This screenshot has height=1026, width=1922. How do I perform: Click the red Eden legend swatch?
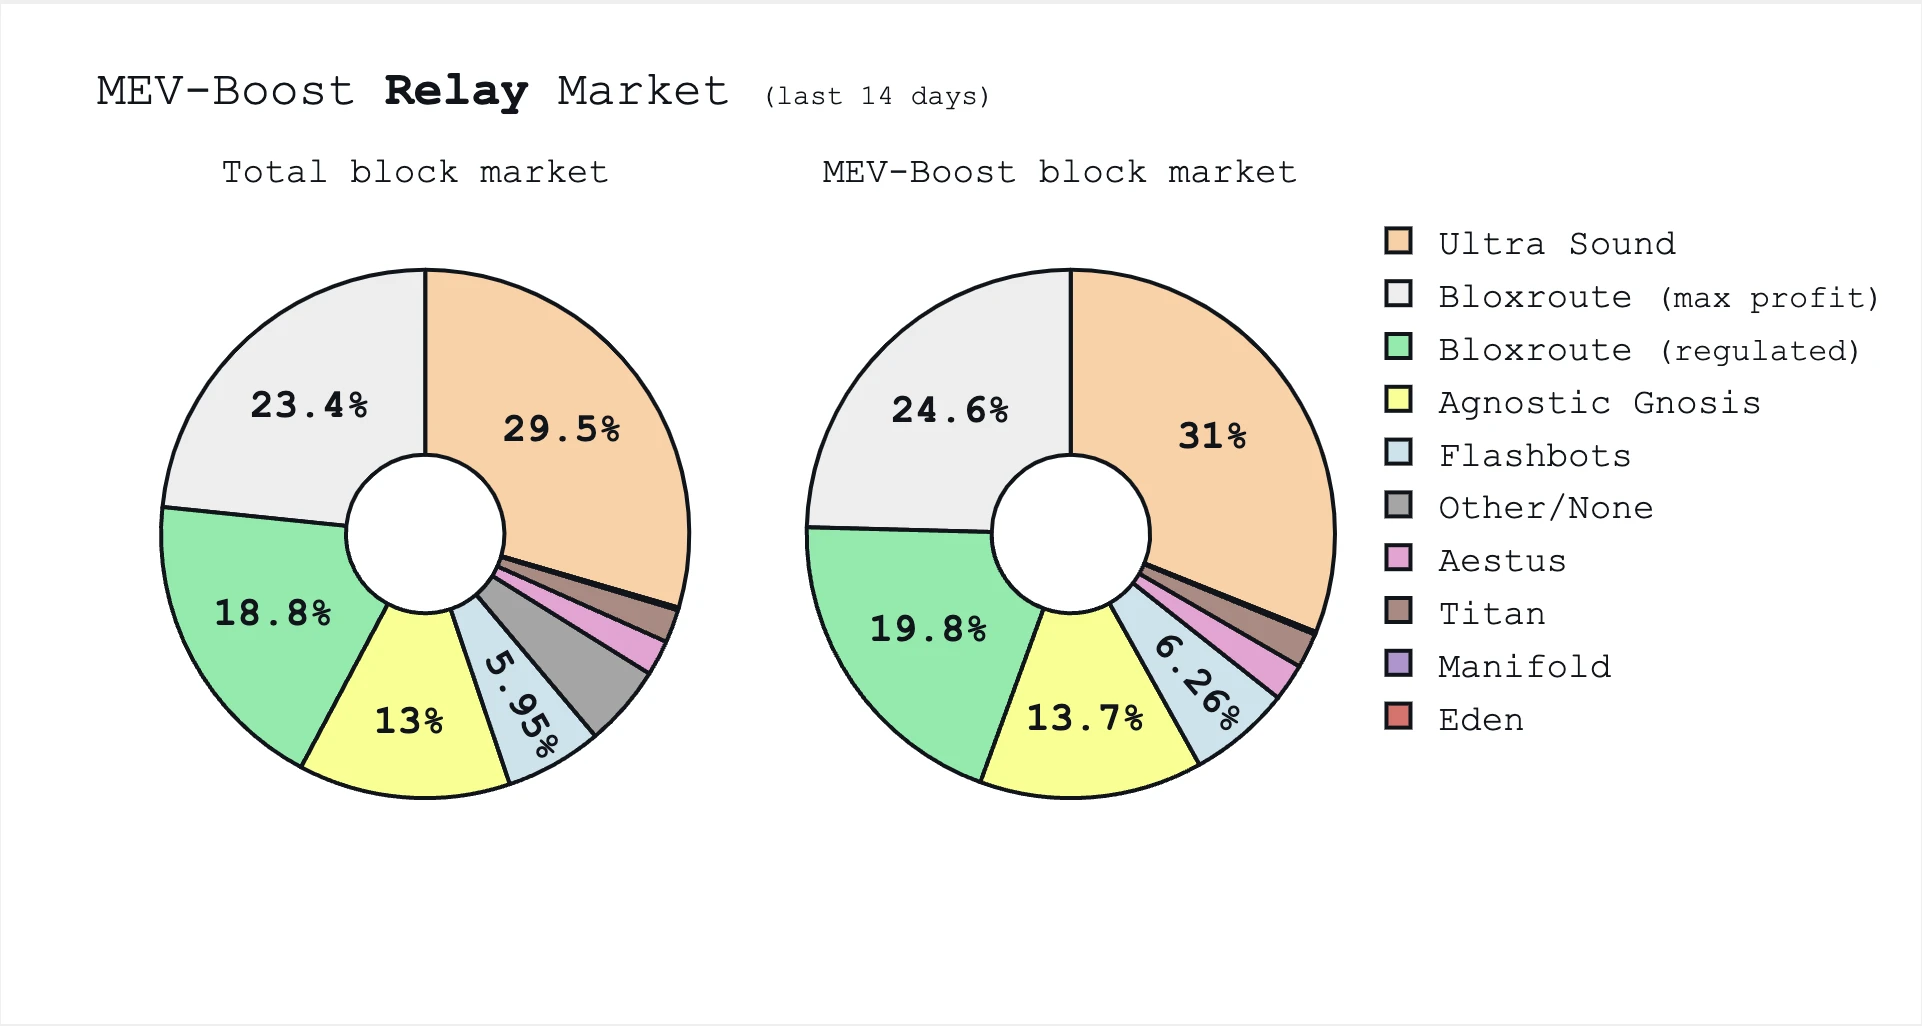coord(1398,717)
